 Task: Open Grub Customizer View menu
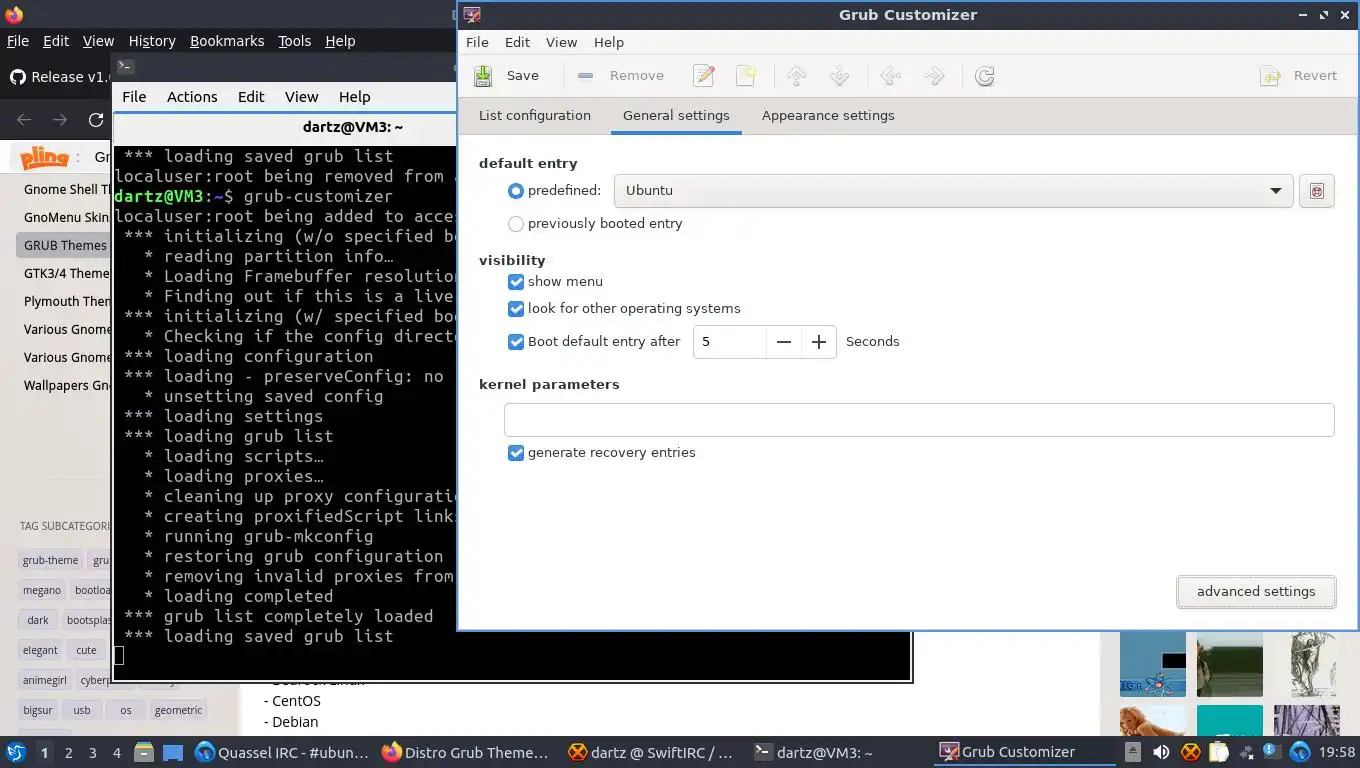(561, 42)
